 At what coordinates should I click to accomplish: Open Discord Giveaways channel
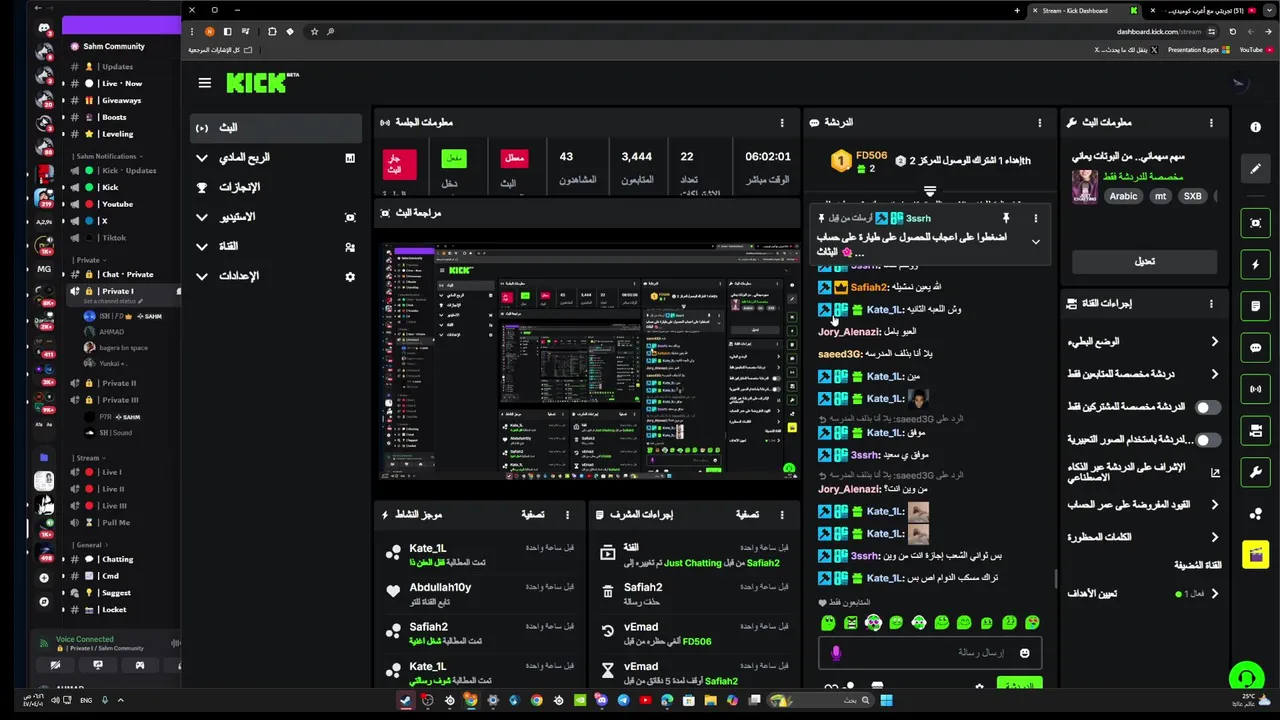121,100
